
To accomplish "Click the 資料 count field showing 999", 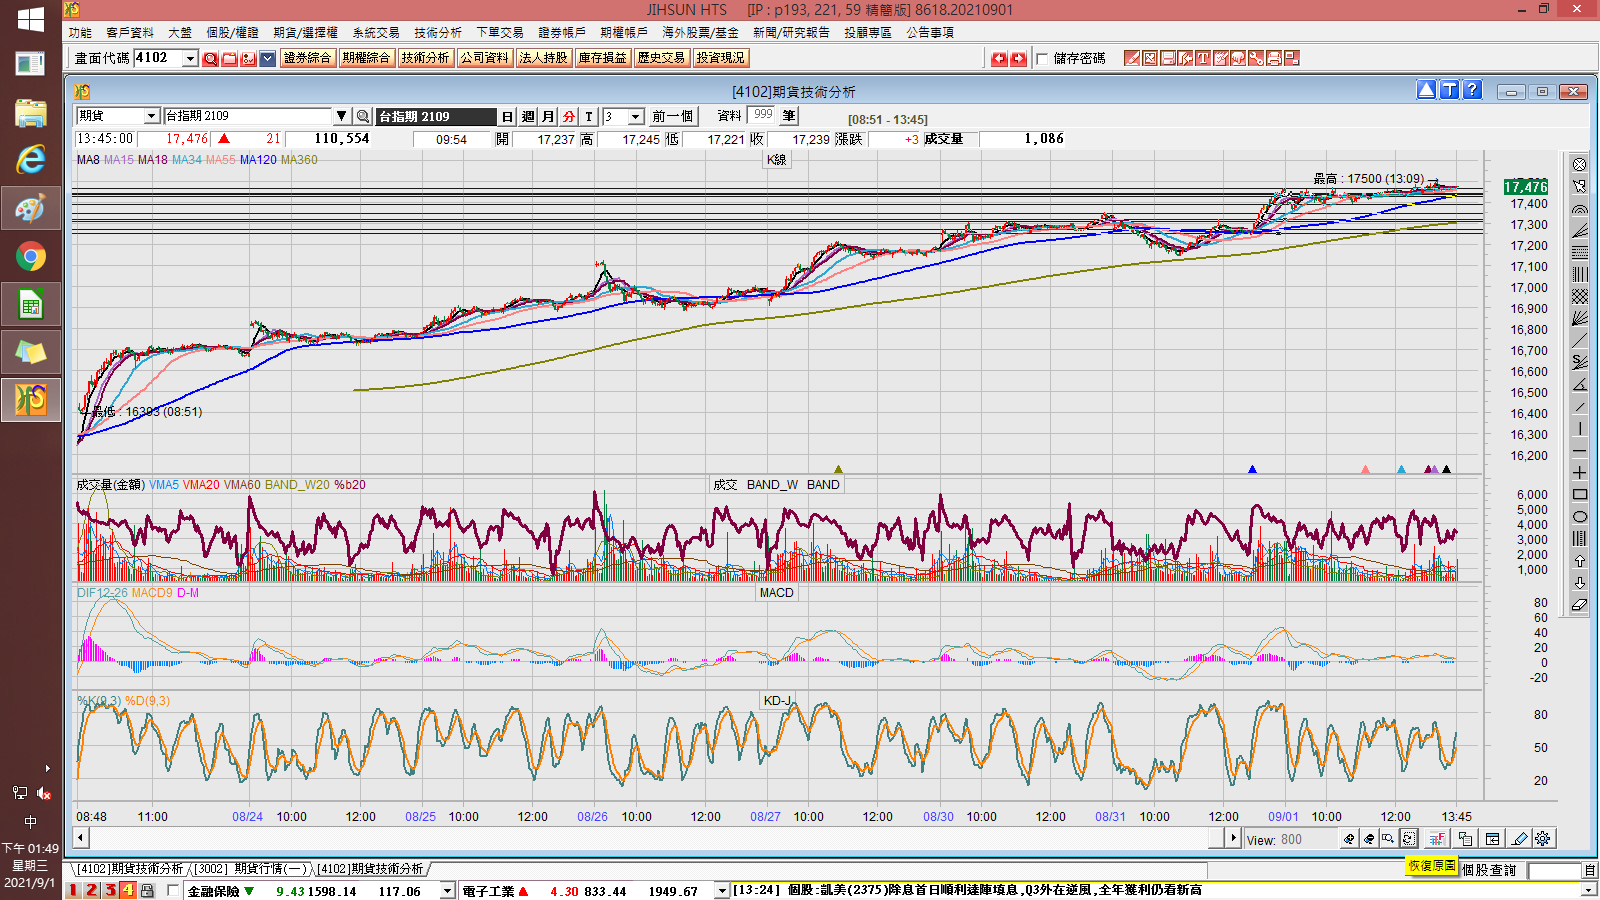I will pos(762,115).
